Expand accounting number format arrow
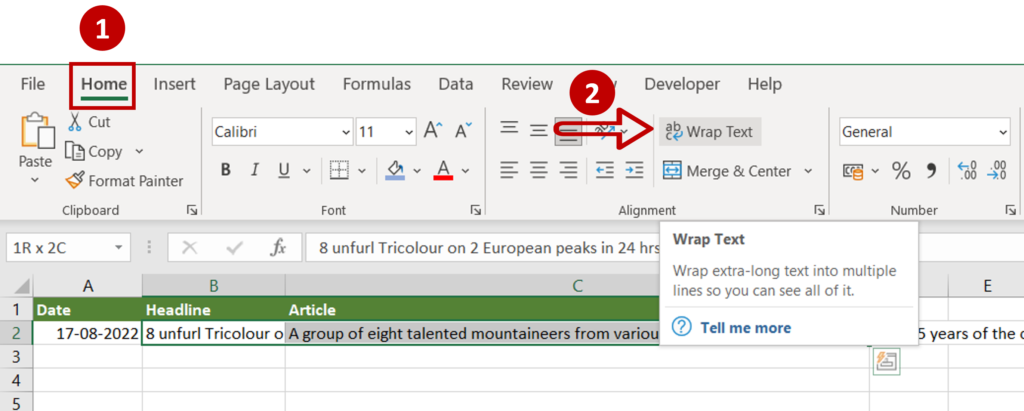Viewport: 1024px width, 411px height. click(x=875, y=172)
